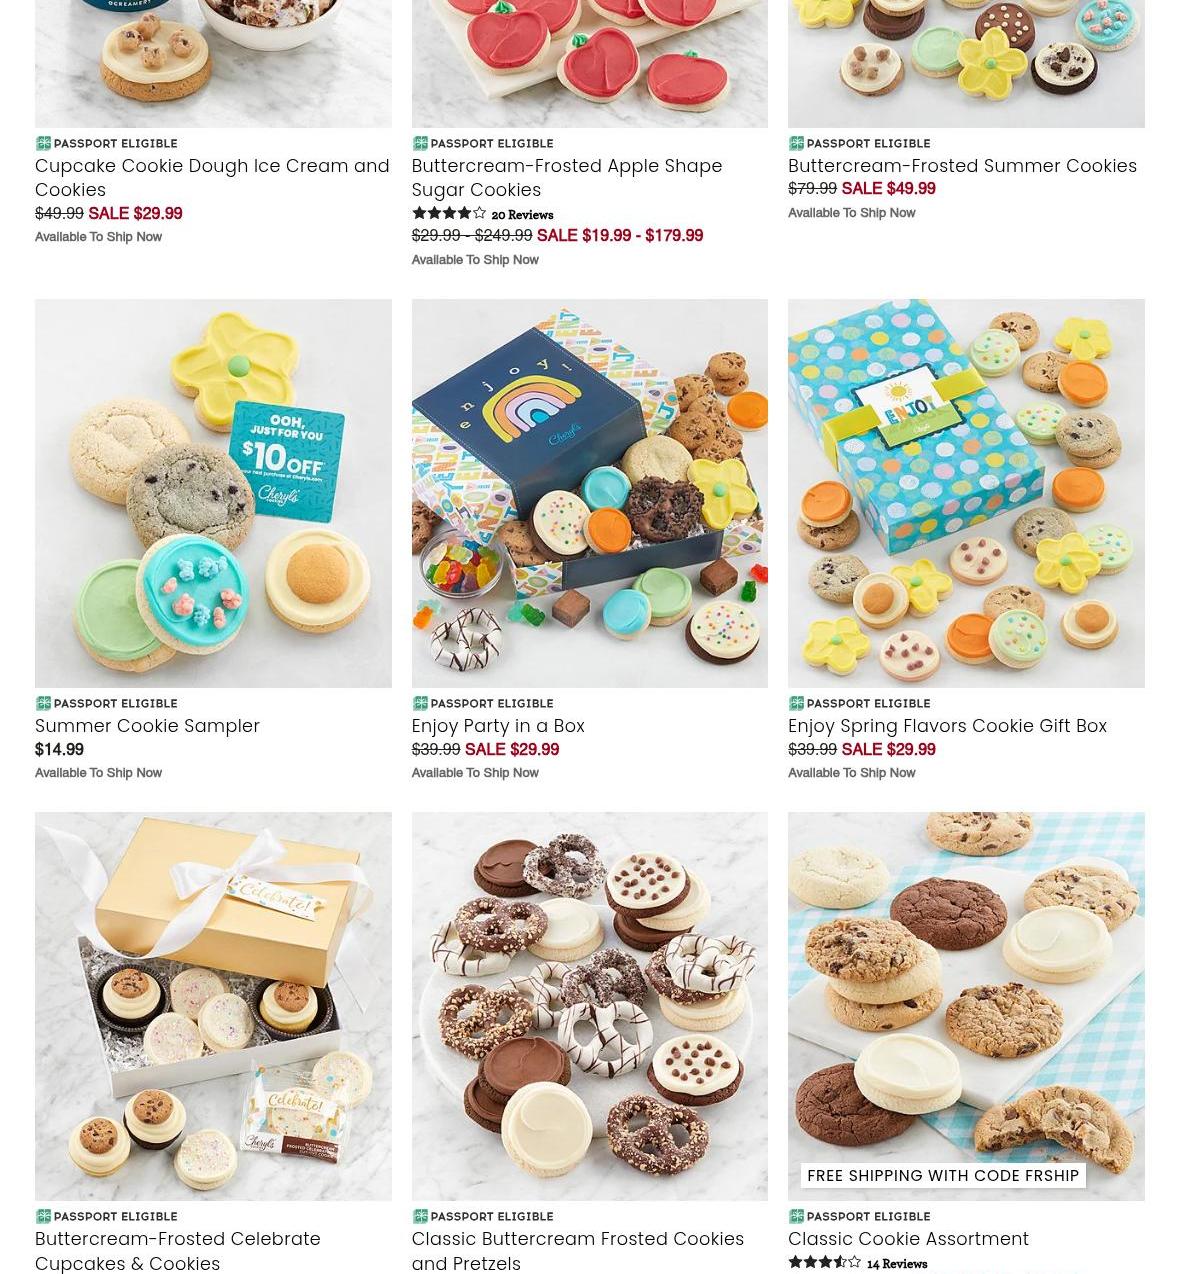This screenshot has width=1190, height=1274.
Task: Open Cupcake Cookie Dough Ice Cream and Cookies link
Action: (212, 177)
